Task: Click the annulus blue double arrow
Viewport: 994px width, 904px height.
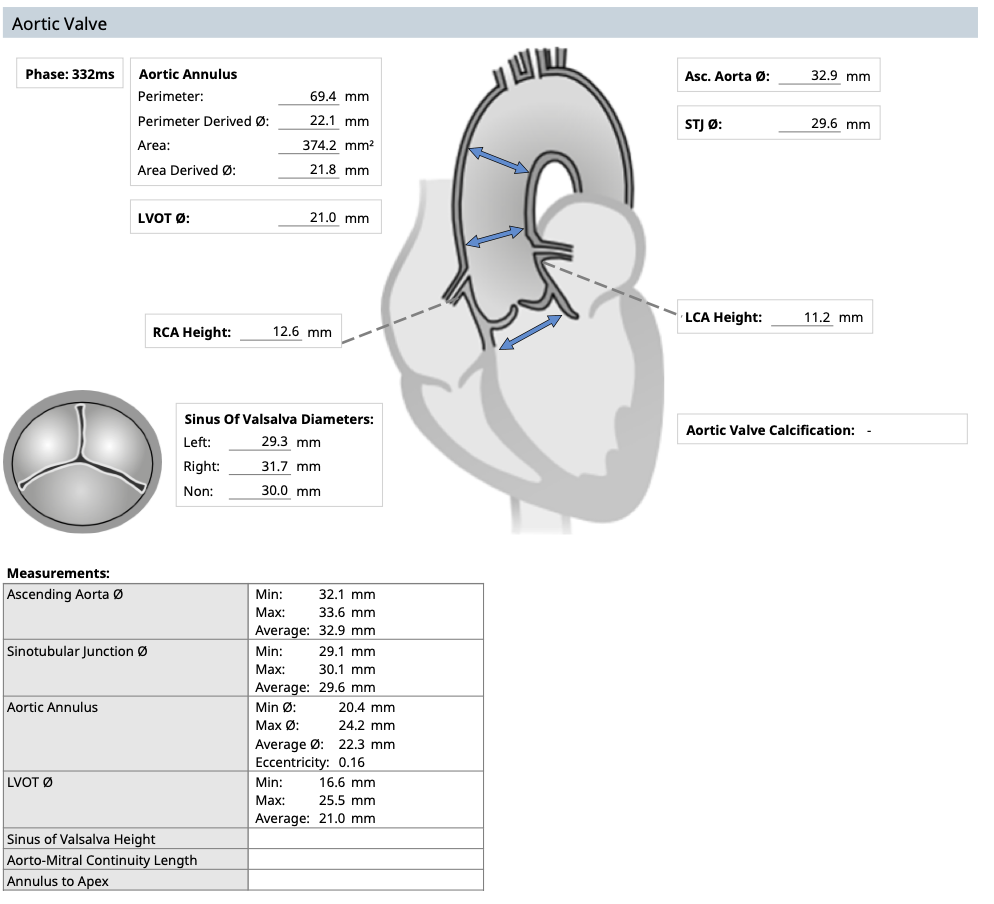Action: [530, 332]
